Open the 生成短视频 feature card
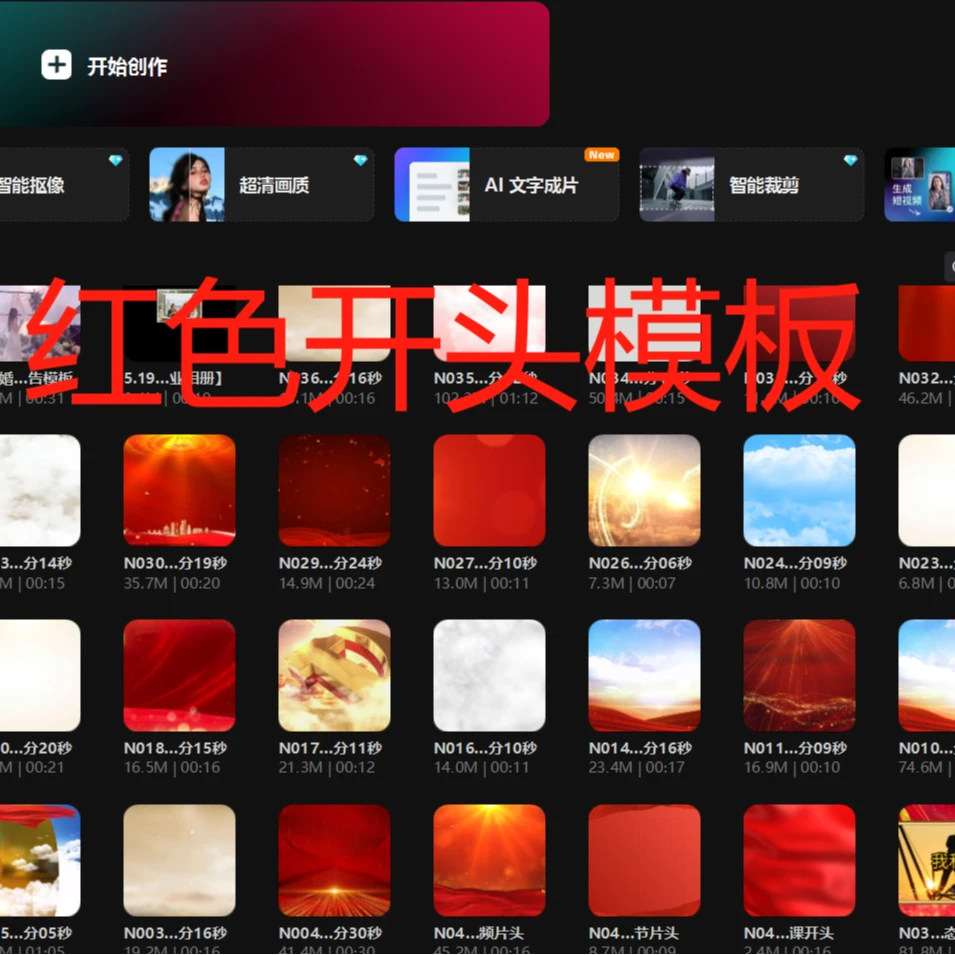The width and height of the screenshot is (955, 955). (920, 185)
